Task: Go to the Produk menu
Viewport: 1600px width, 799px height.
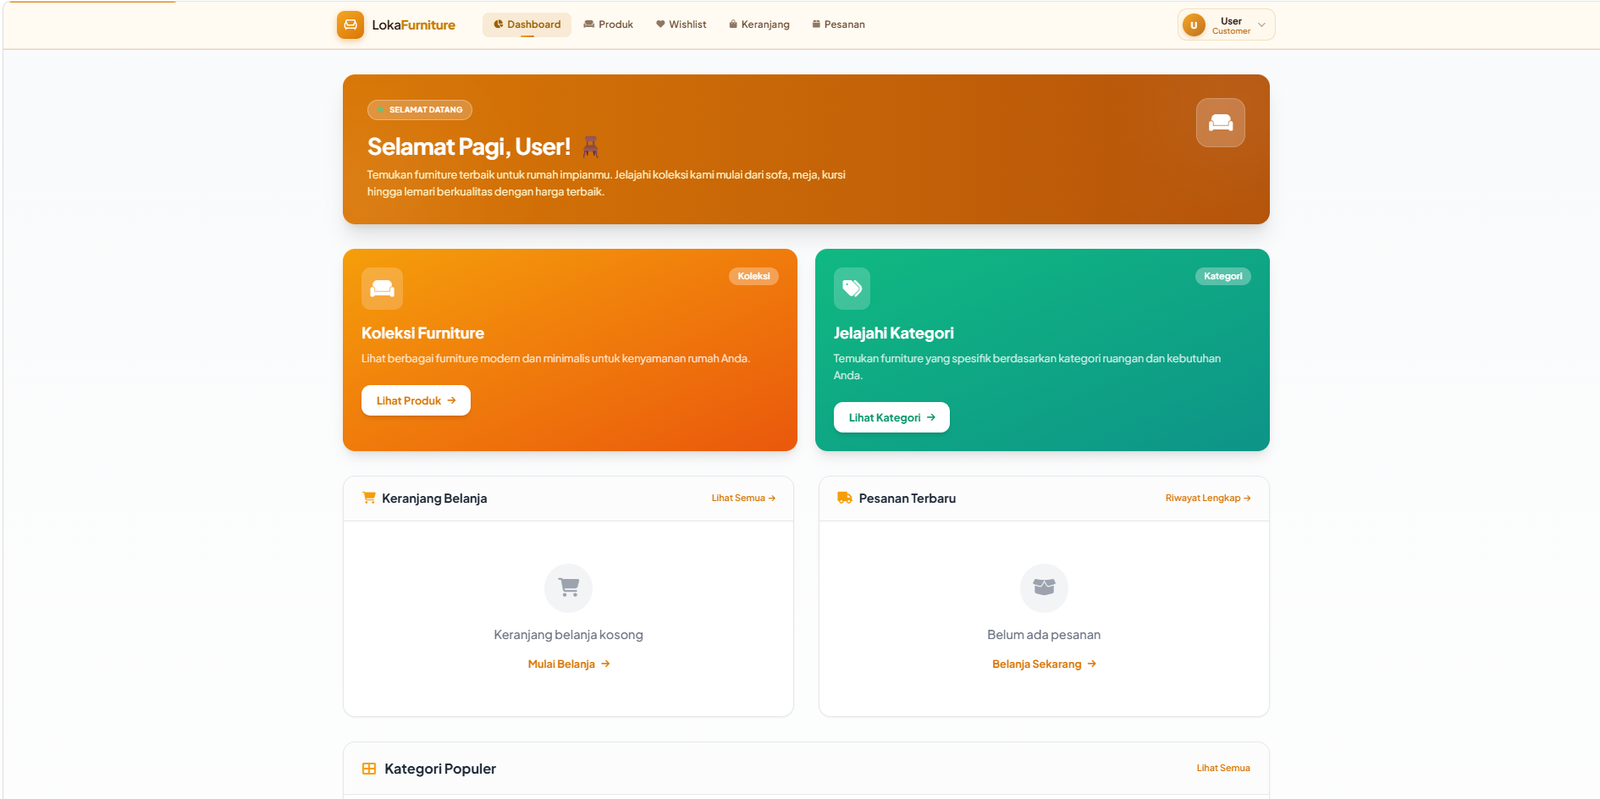Action: (x=608, y=24)
